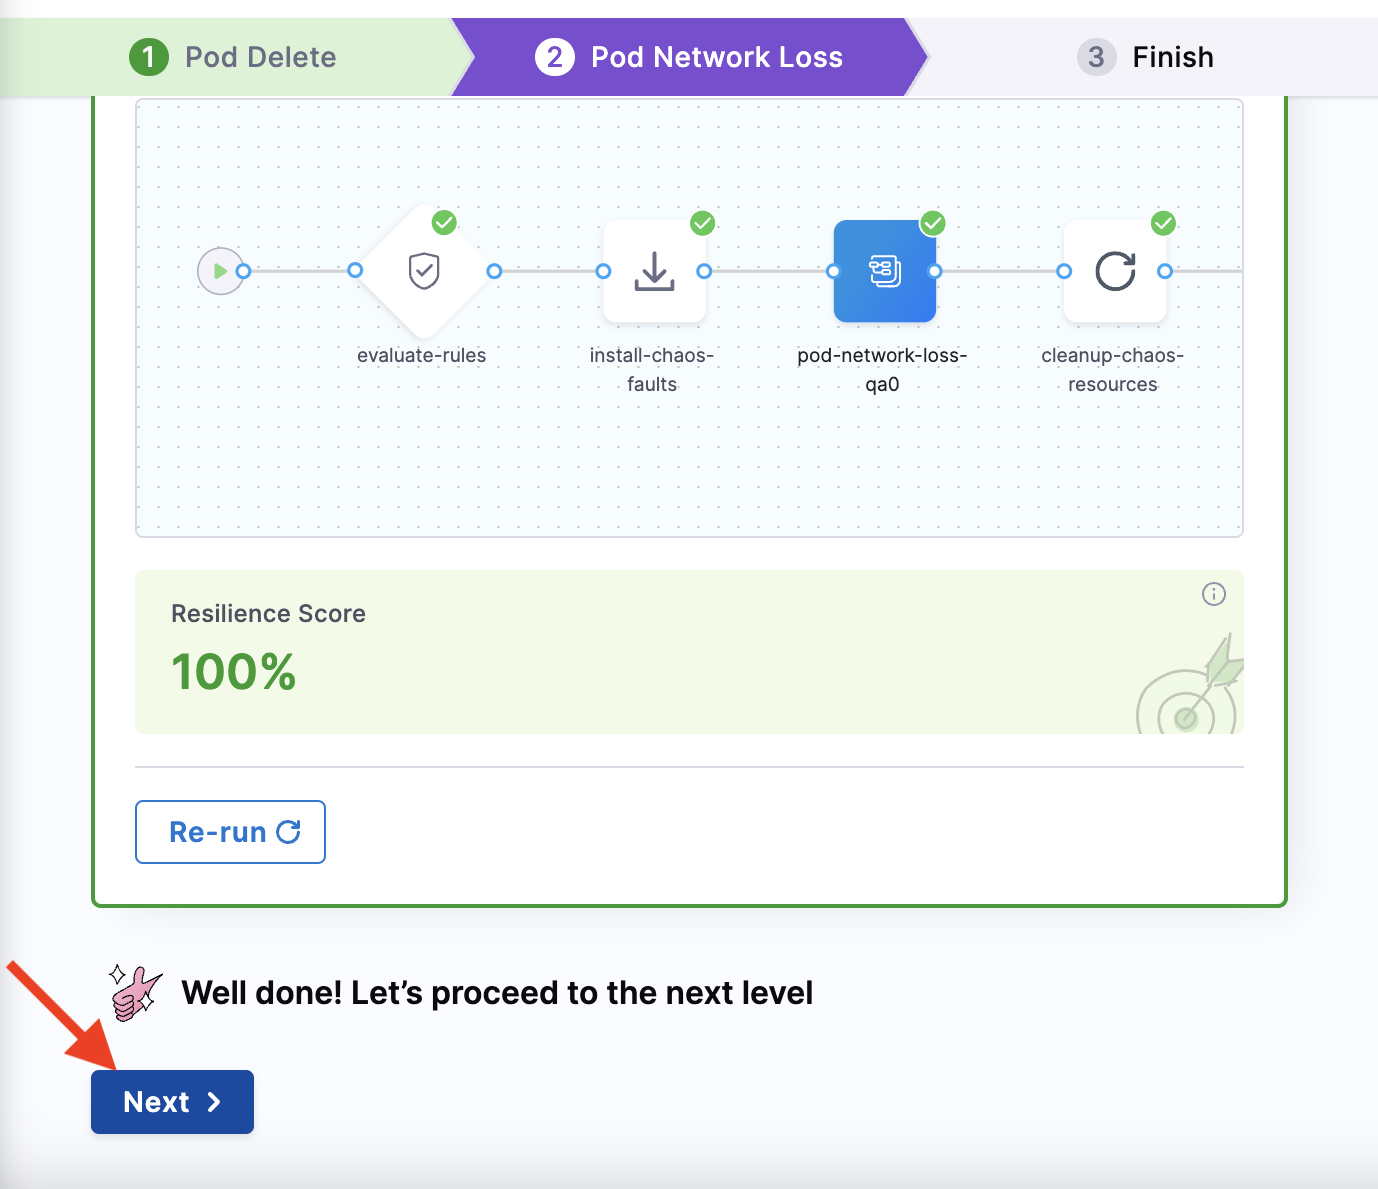Click the connector port right of install-chaos-faults

[706, 270]
